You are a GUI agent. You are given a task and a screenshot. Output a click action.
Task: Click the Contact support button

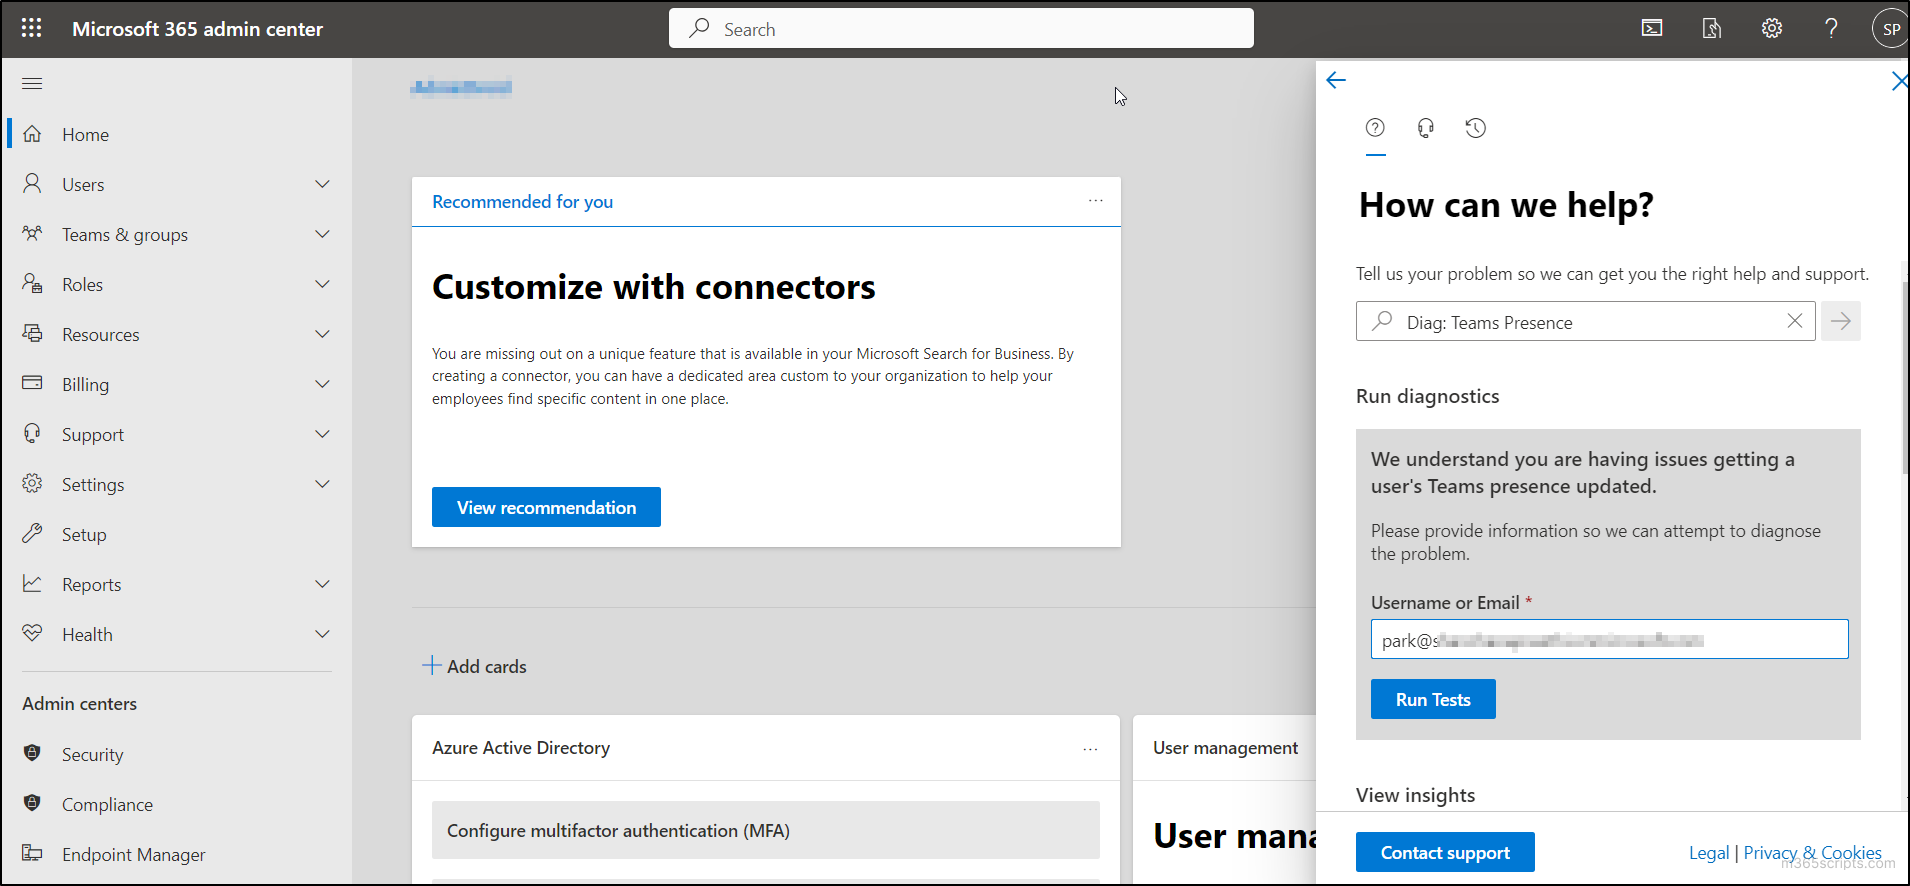click(1444, 852)
